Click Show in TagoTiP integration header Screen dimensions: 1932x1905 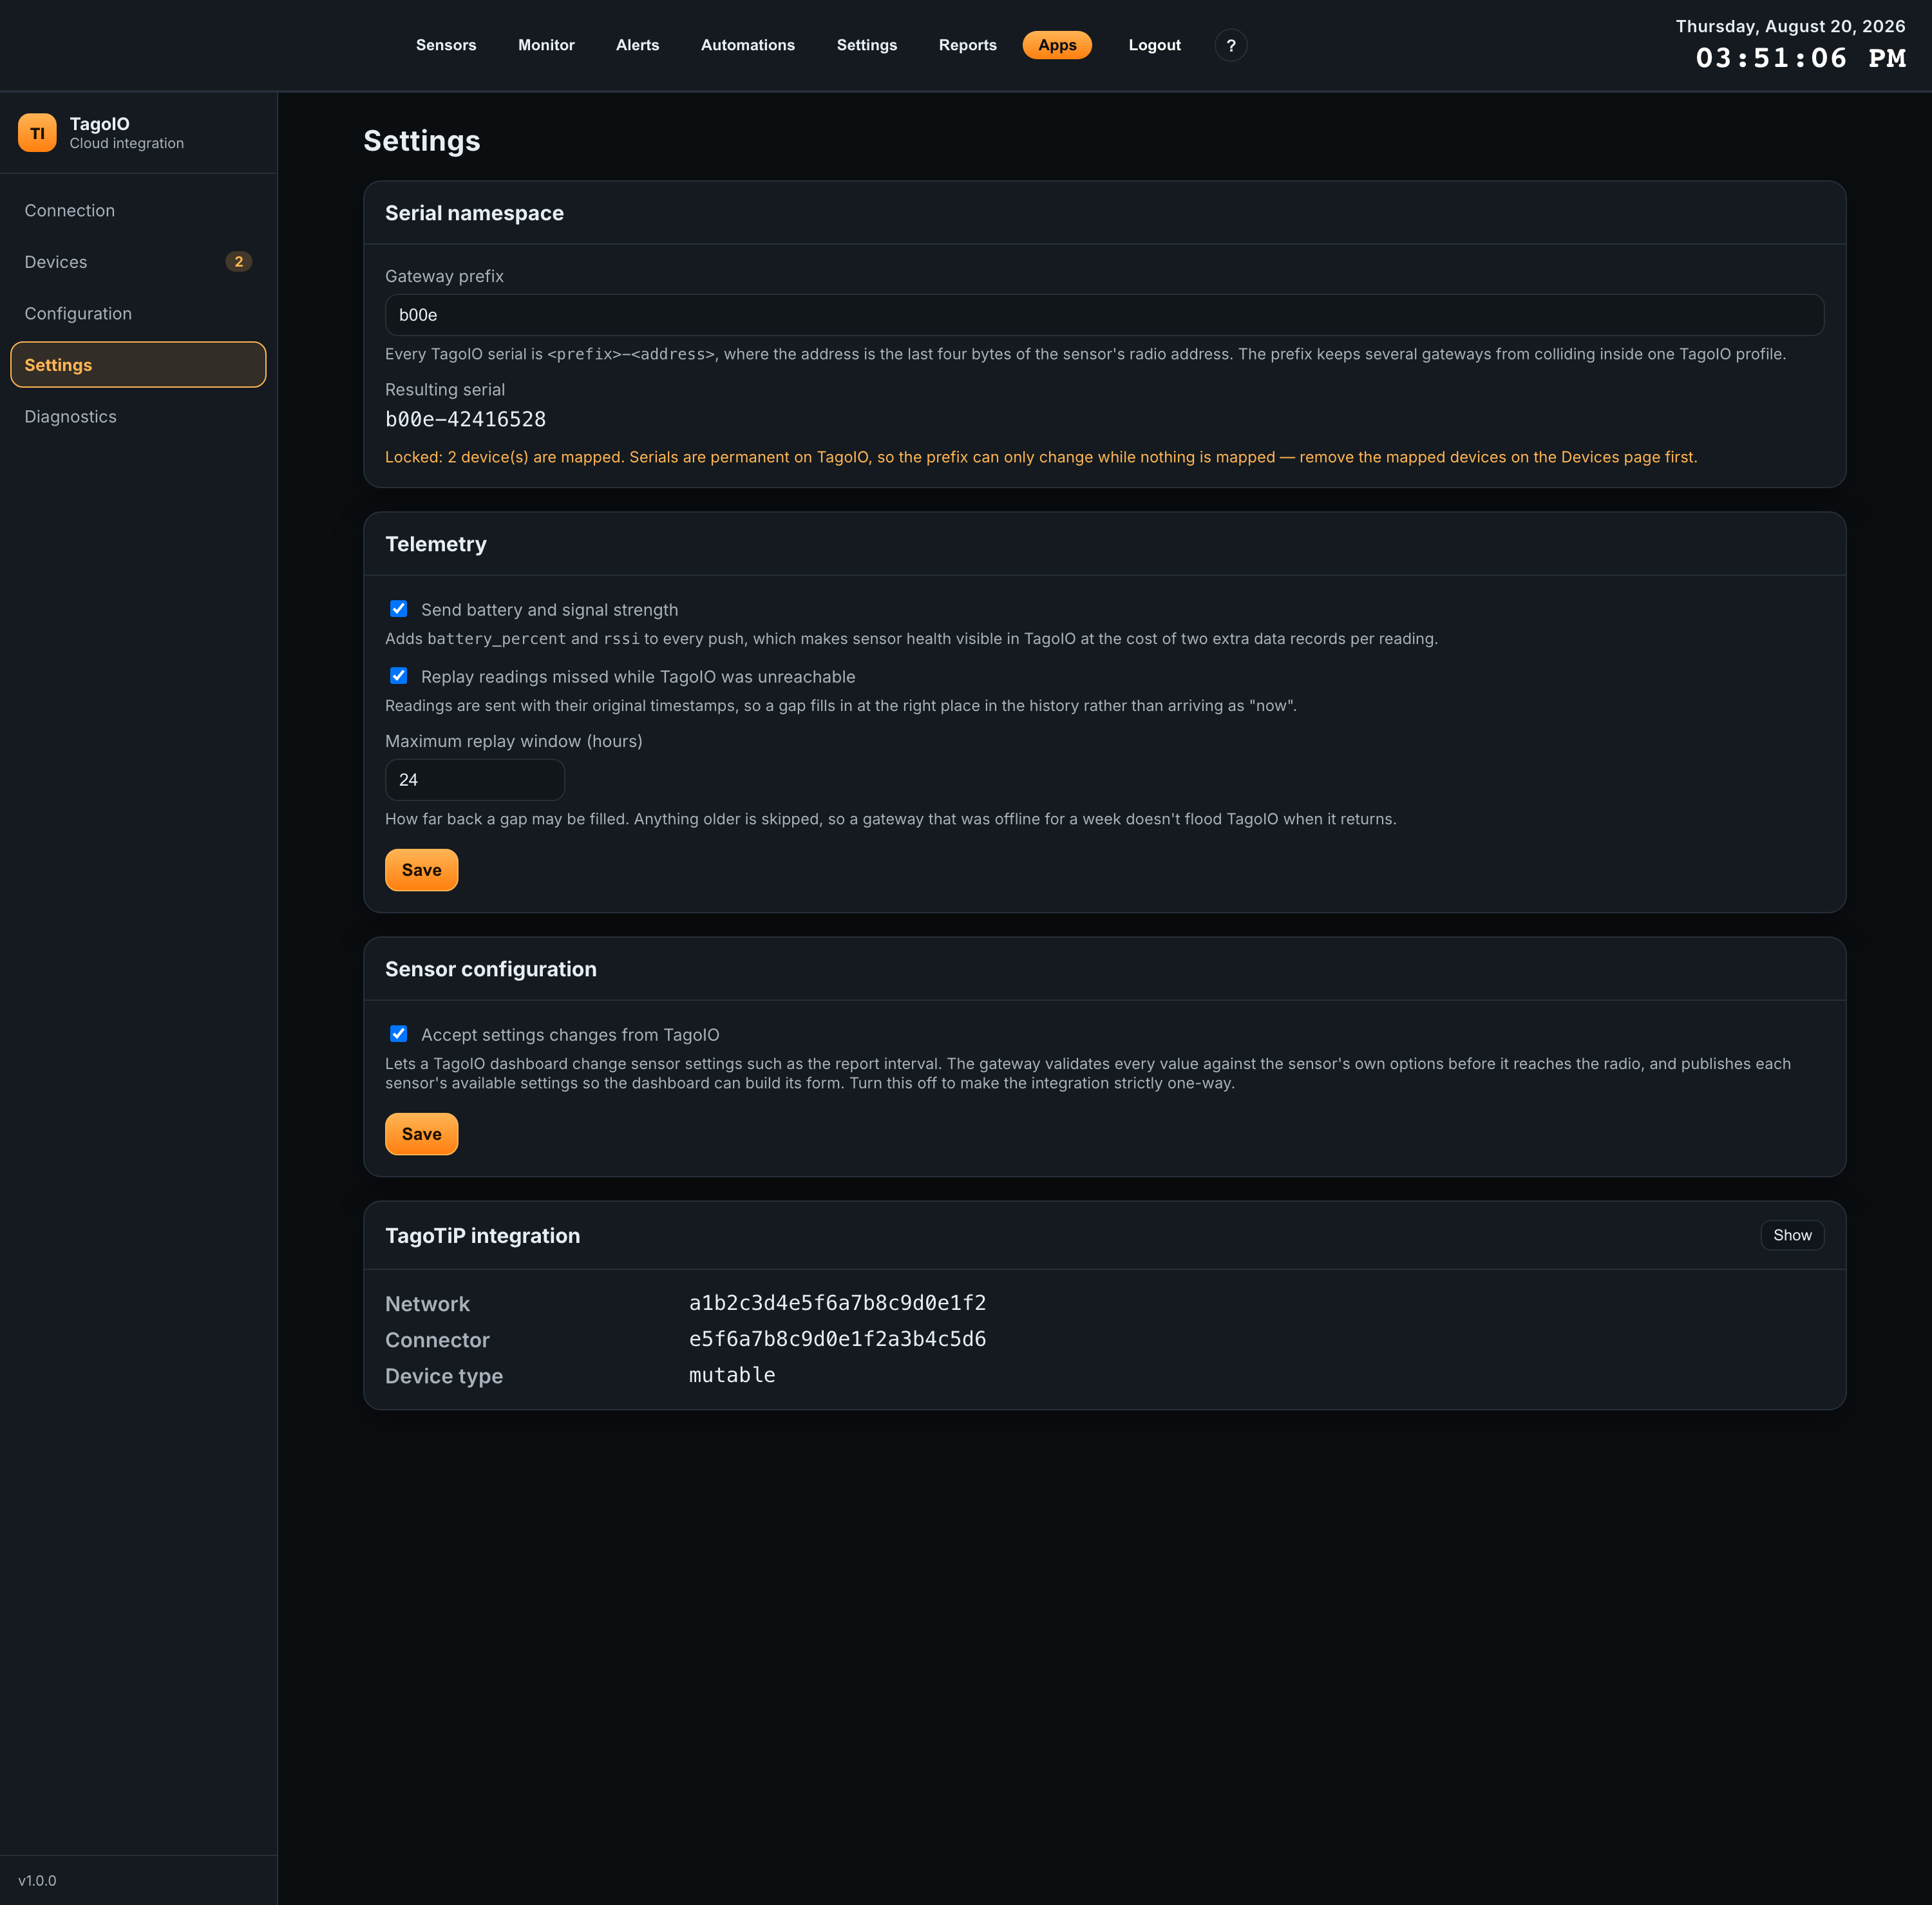pos(1792,1235)
